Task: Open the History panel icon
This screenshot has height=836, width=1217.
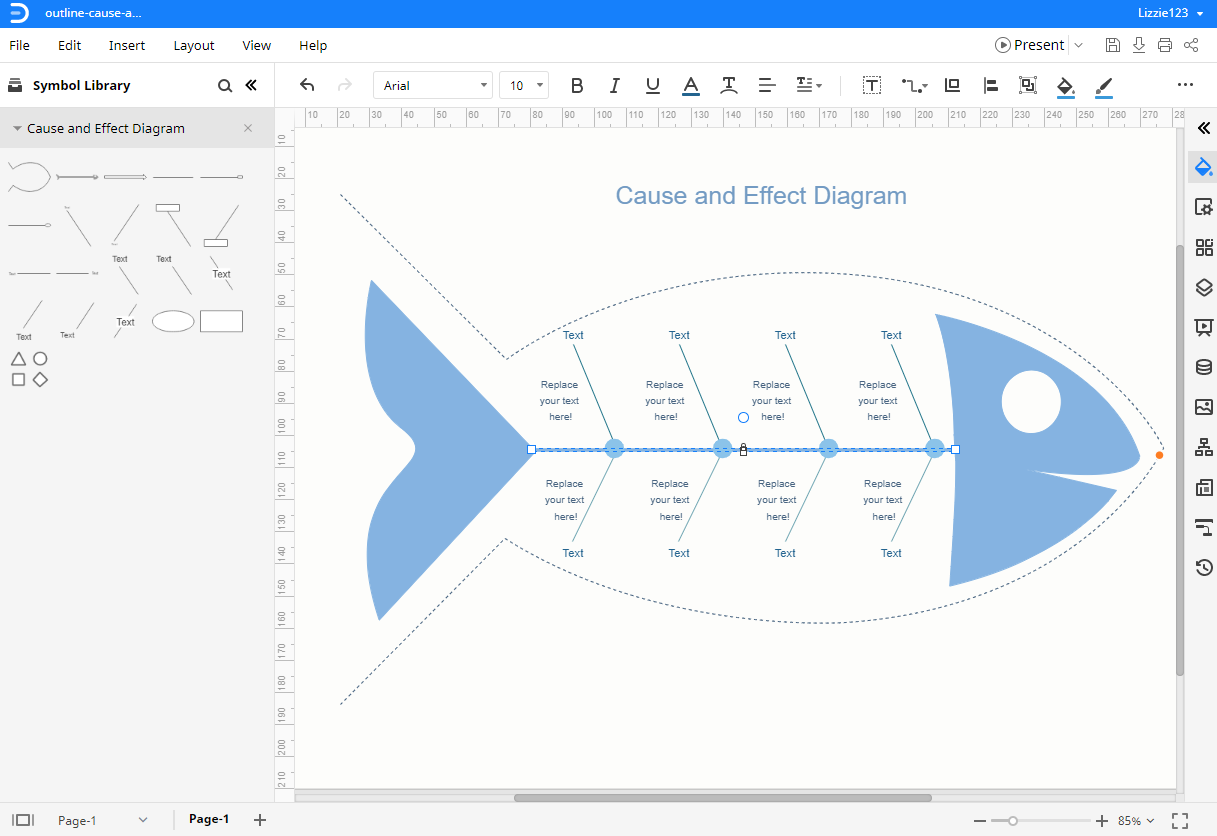Action: [1203, 568]
